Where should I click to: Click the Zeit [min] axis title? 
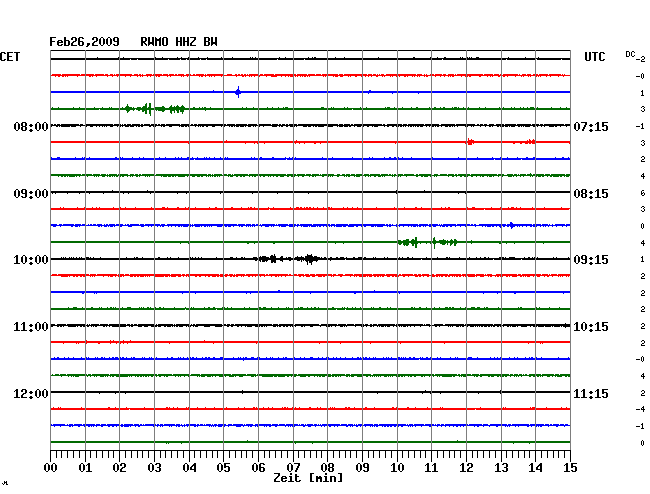pyautogui.click(x=308, y=478)
